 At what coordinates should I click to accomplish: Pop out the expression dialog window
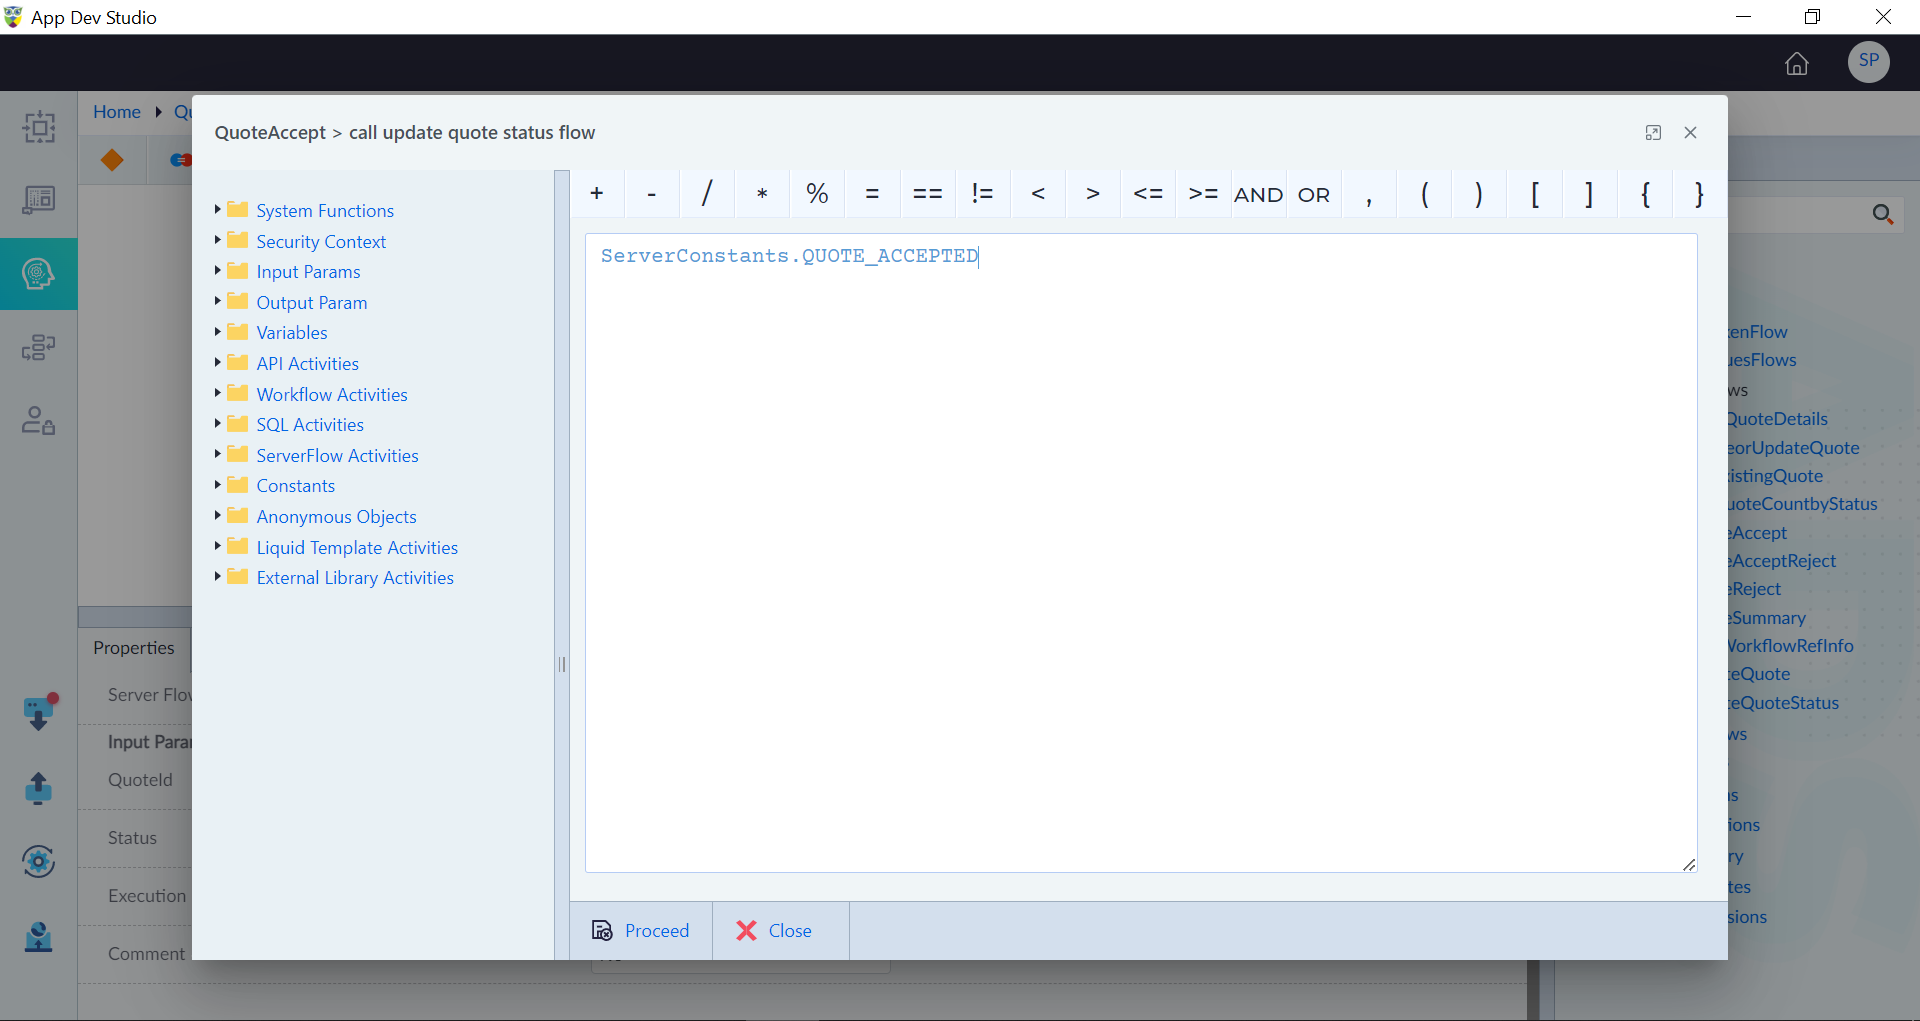click(1653, 132)
